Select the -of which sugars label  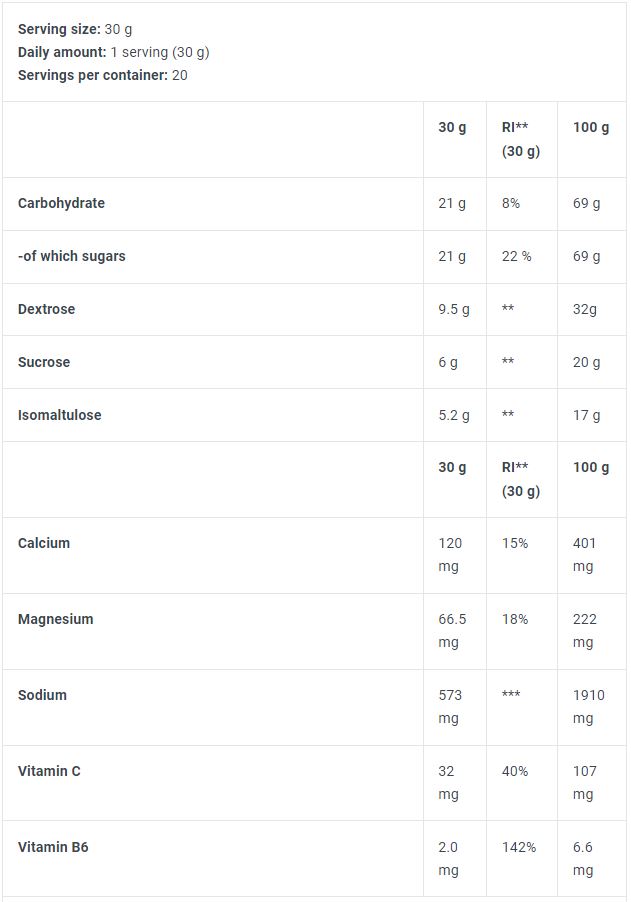71,256
